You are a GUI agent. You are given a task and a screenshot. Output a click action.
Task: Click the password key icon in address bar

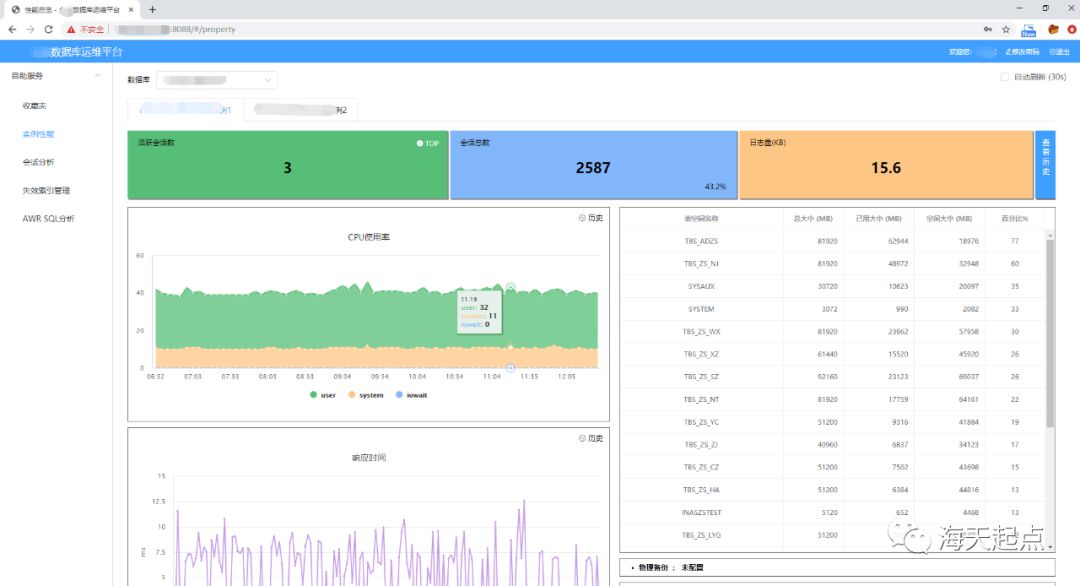click(988, 30)
